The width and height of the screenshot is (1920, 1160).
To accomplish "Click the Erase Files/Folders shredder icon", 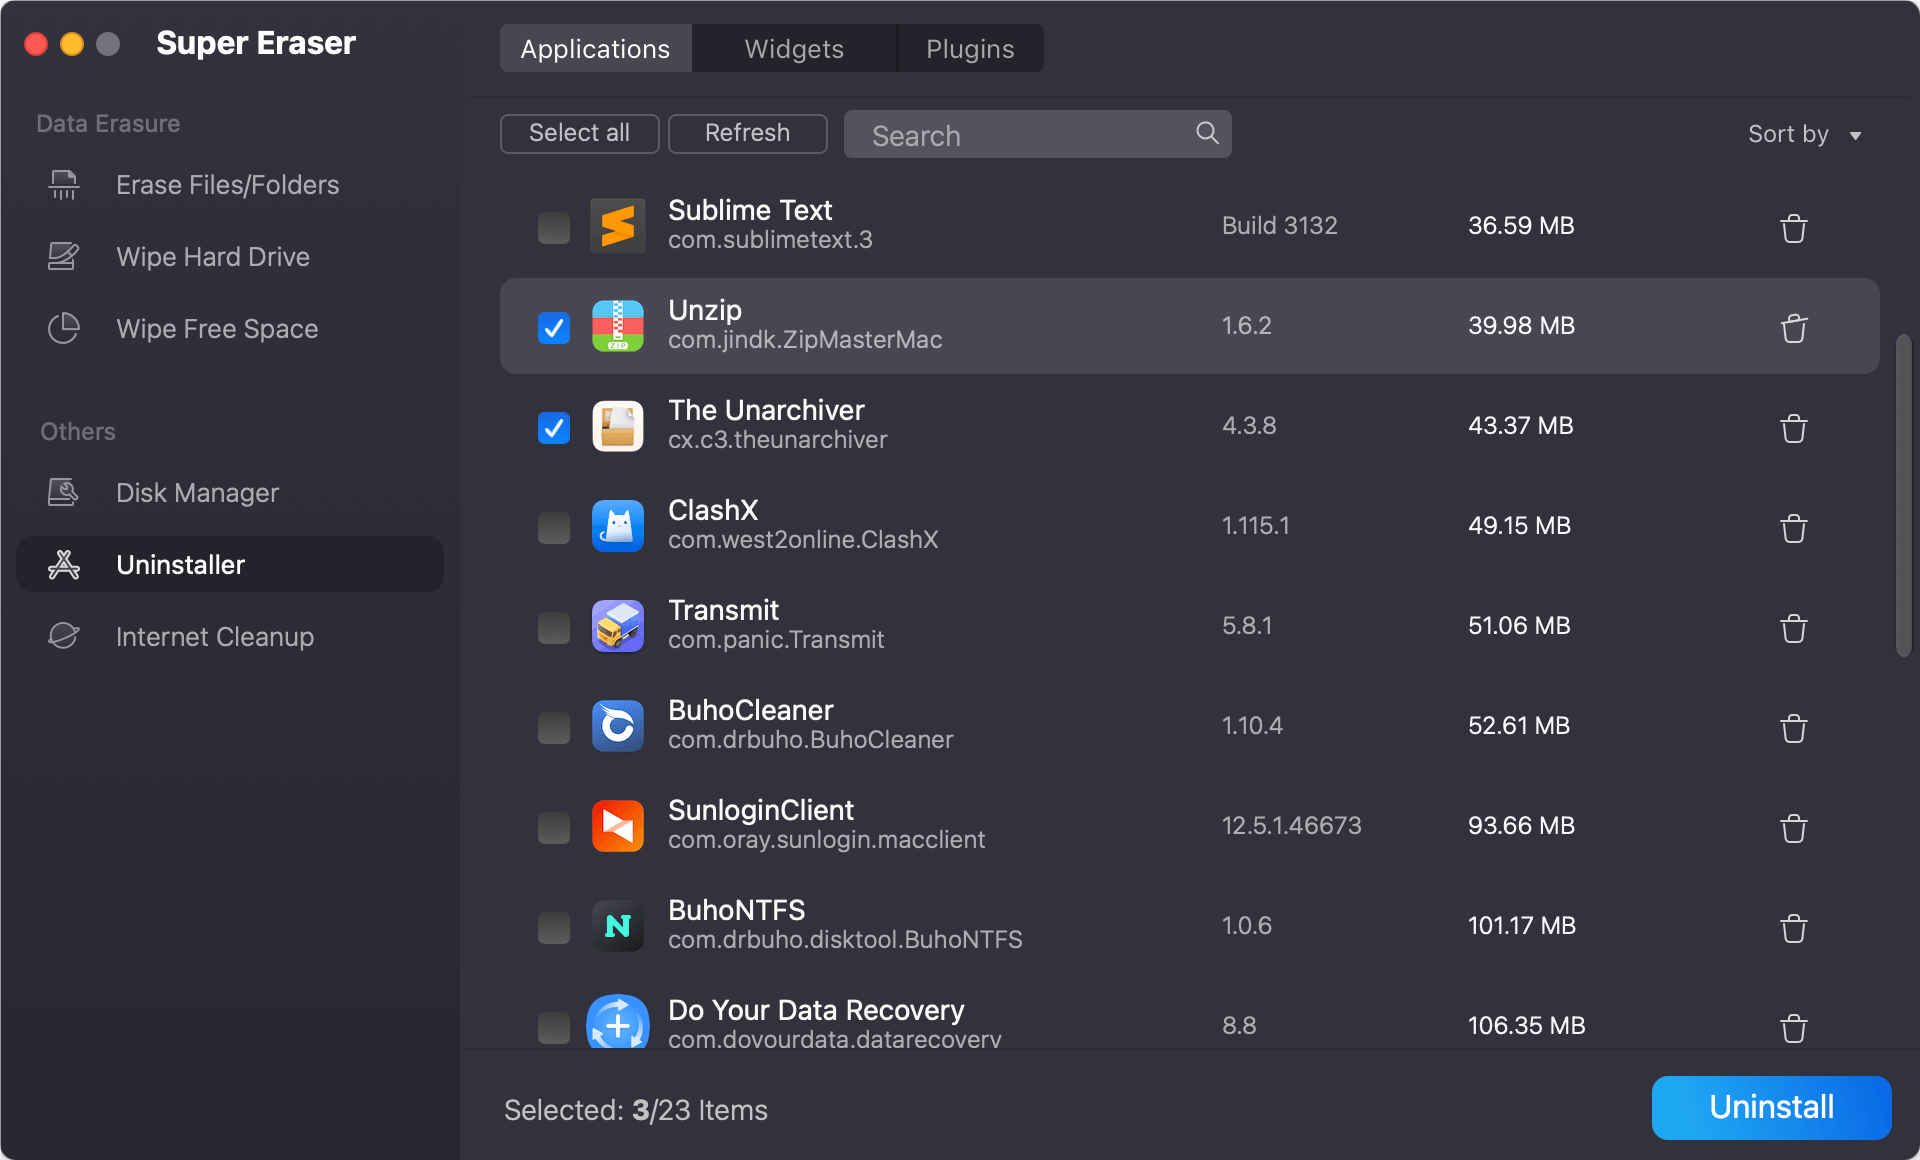I will (64, 185).
